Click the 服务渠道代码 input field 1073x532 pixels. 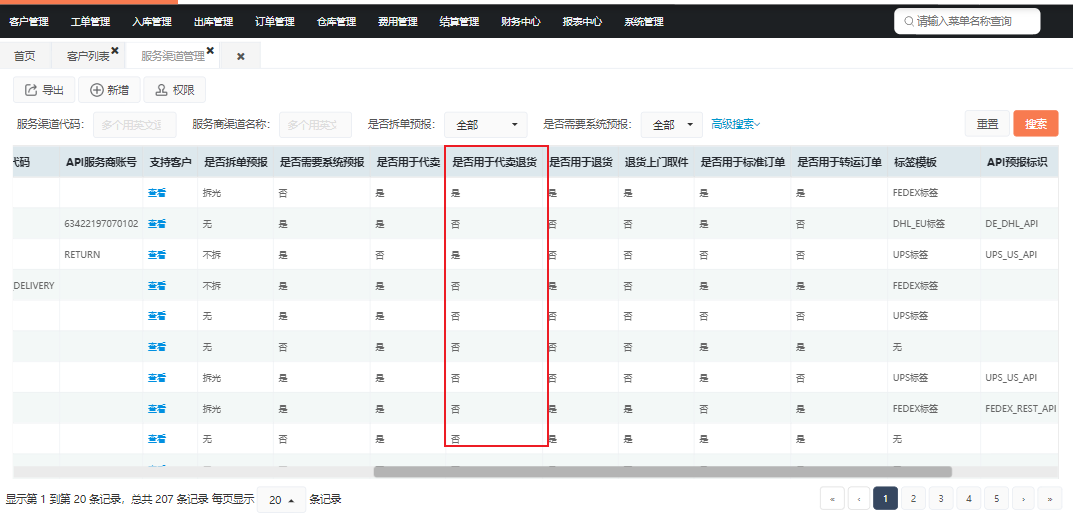[135, 125]
